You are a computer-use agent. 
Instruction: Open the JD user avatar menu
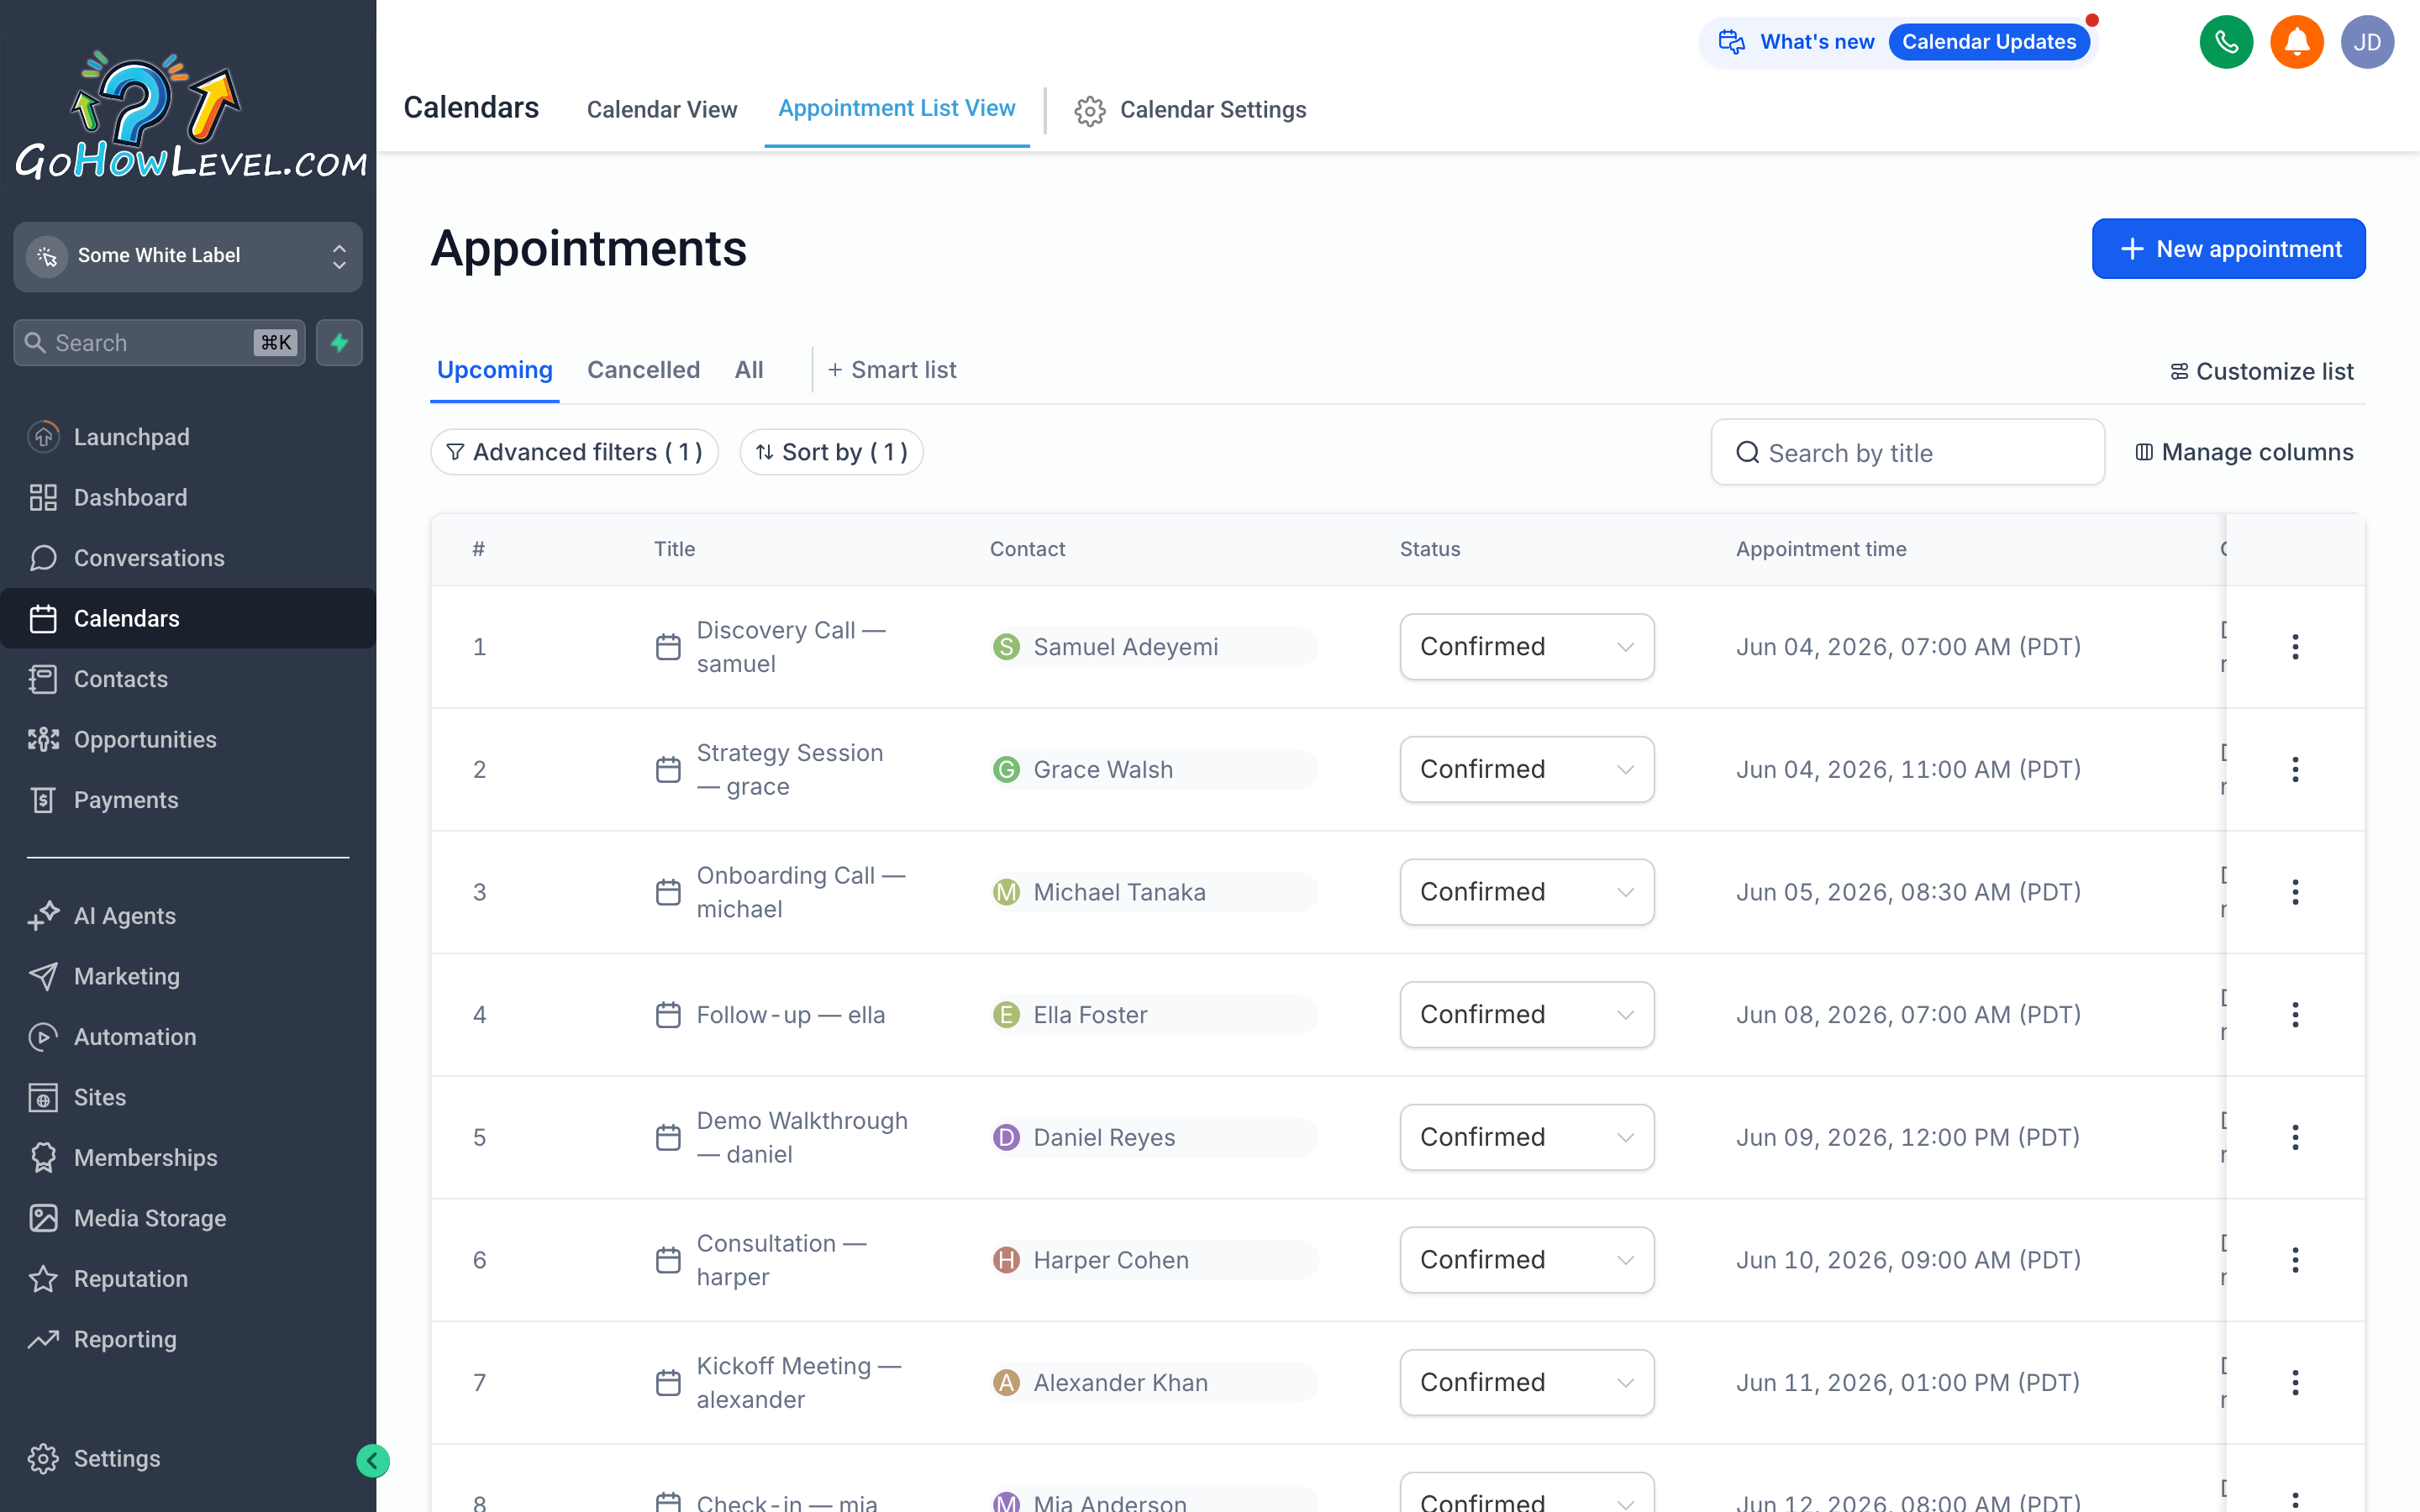(2367, 42)
